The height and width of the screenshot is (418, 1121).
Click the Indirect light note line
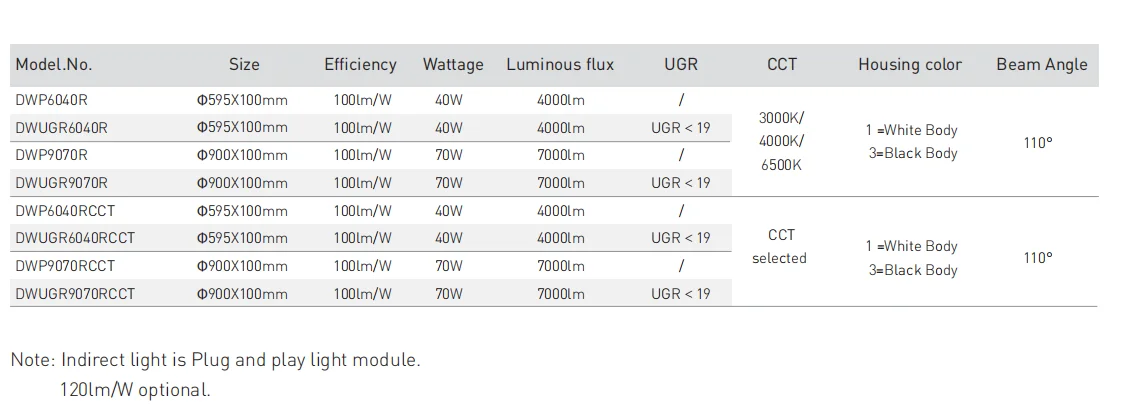click(x=216, y=360)
